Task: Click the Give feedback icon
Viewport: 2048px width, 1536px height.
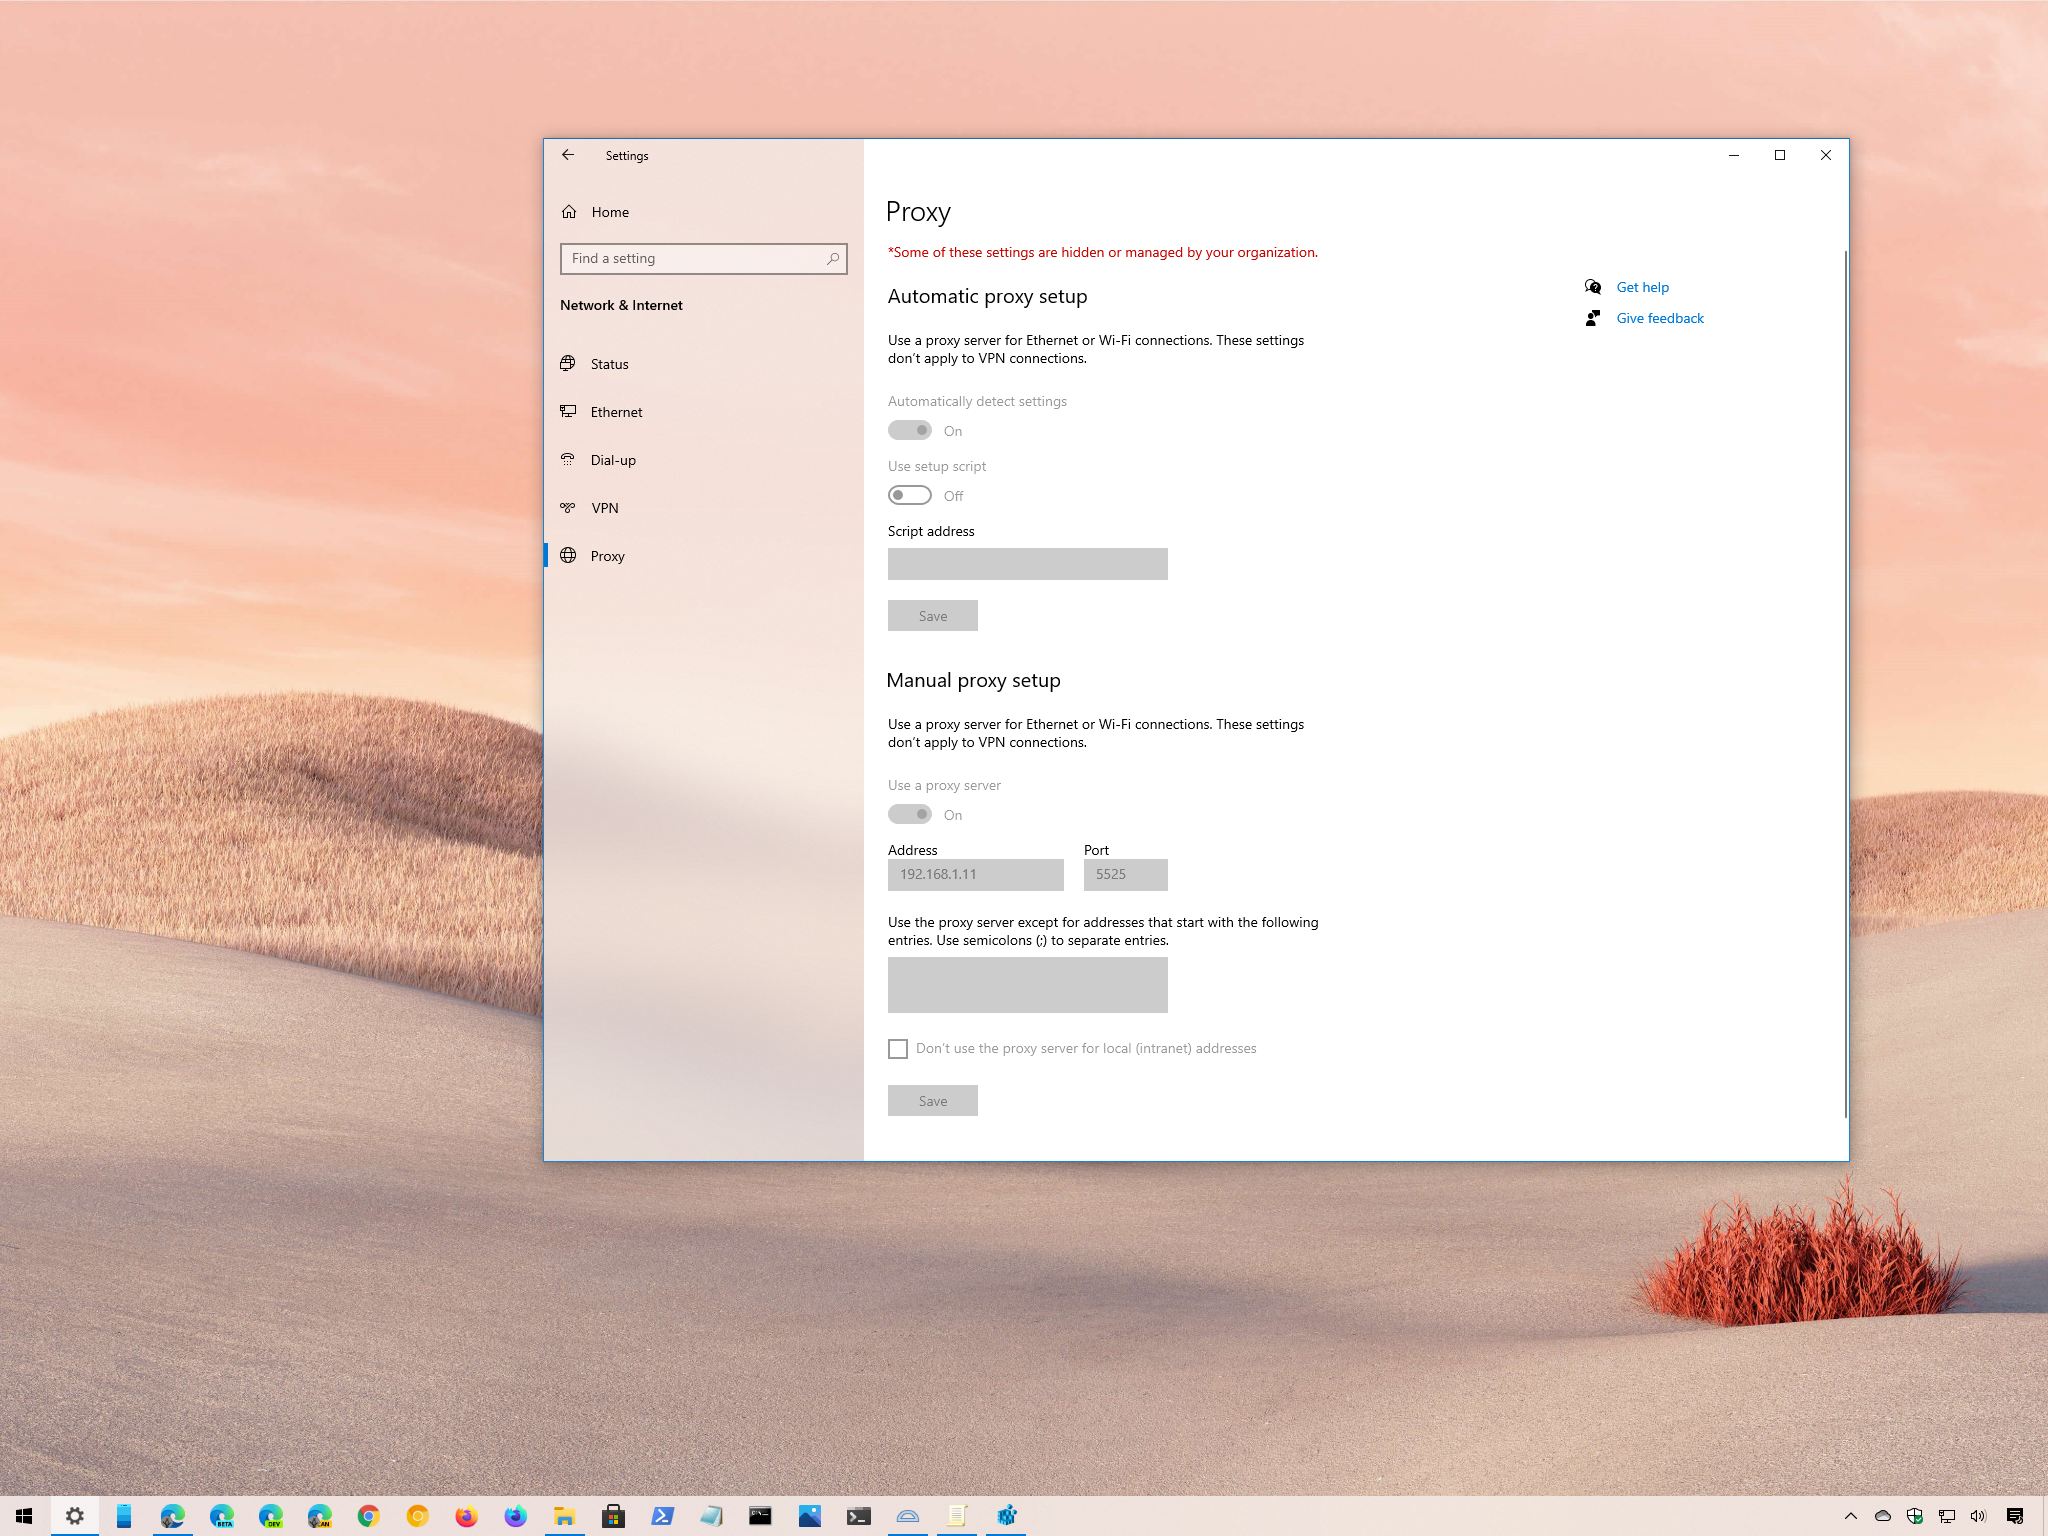Action: click(1593, 318)
